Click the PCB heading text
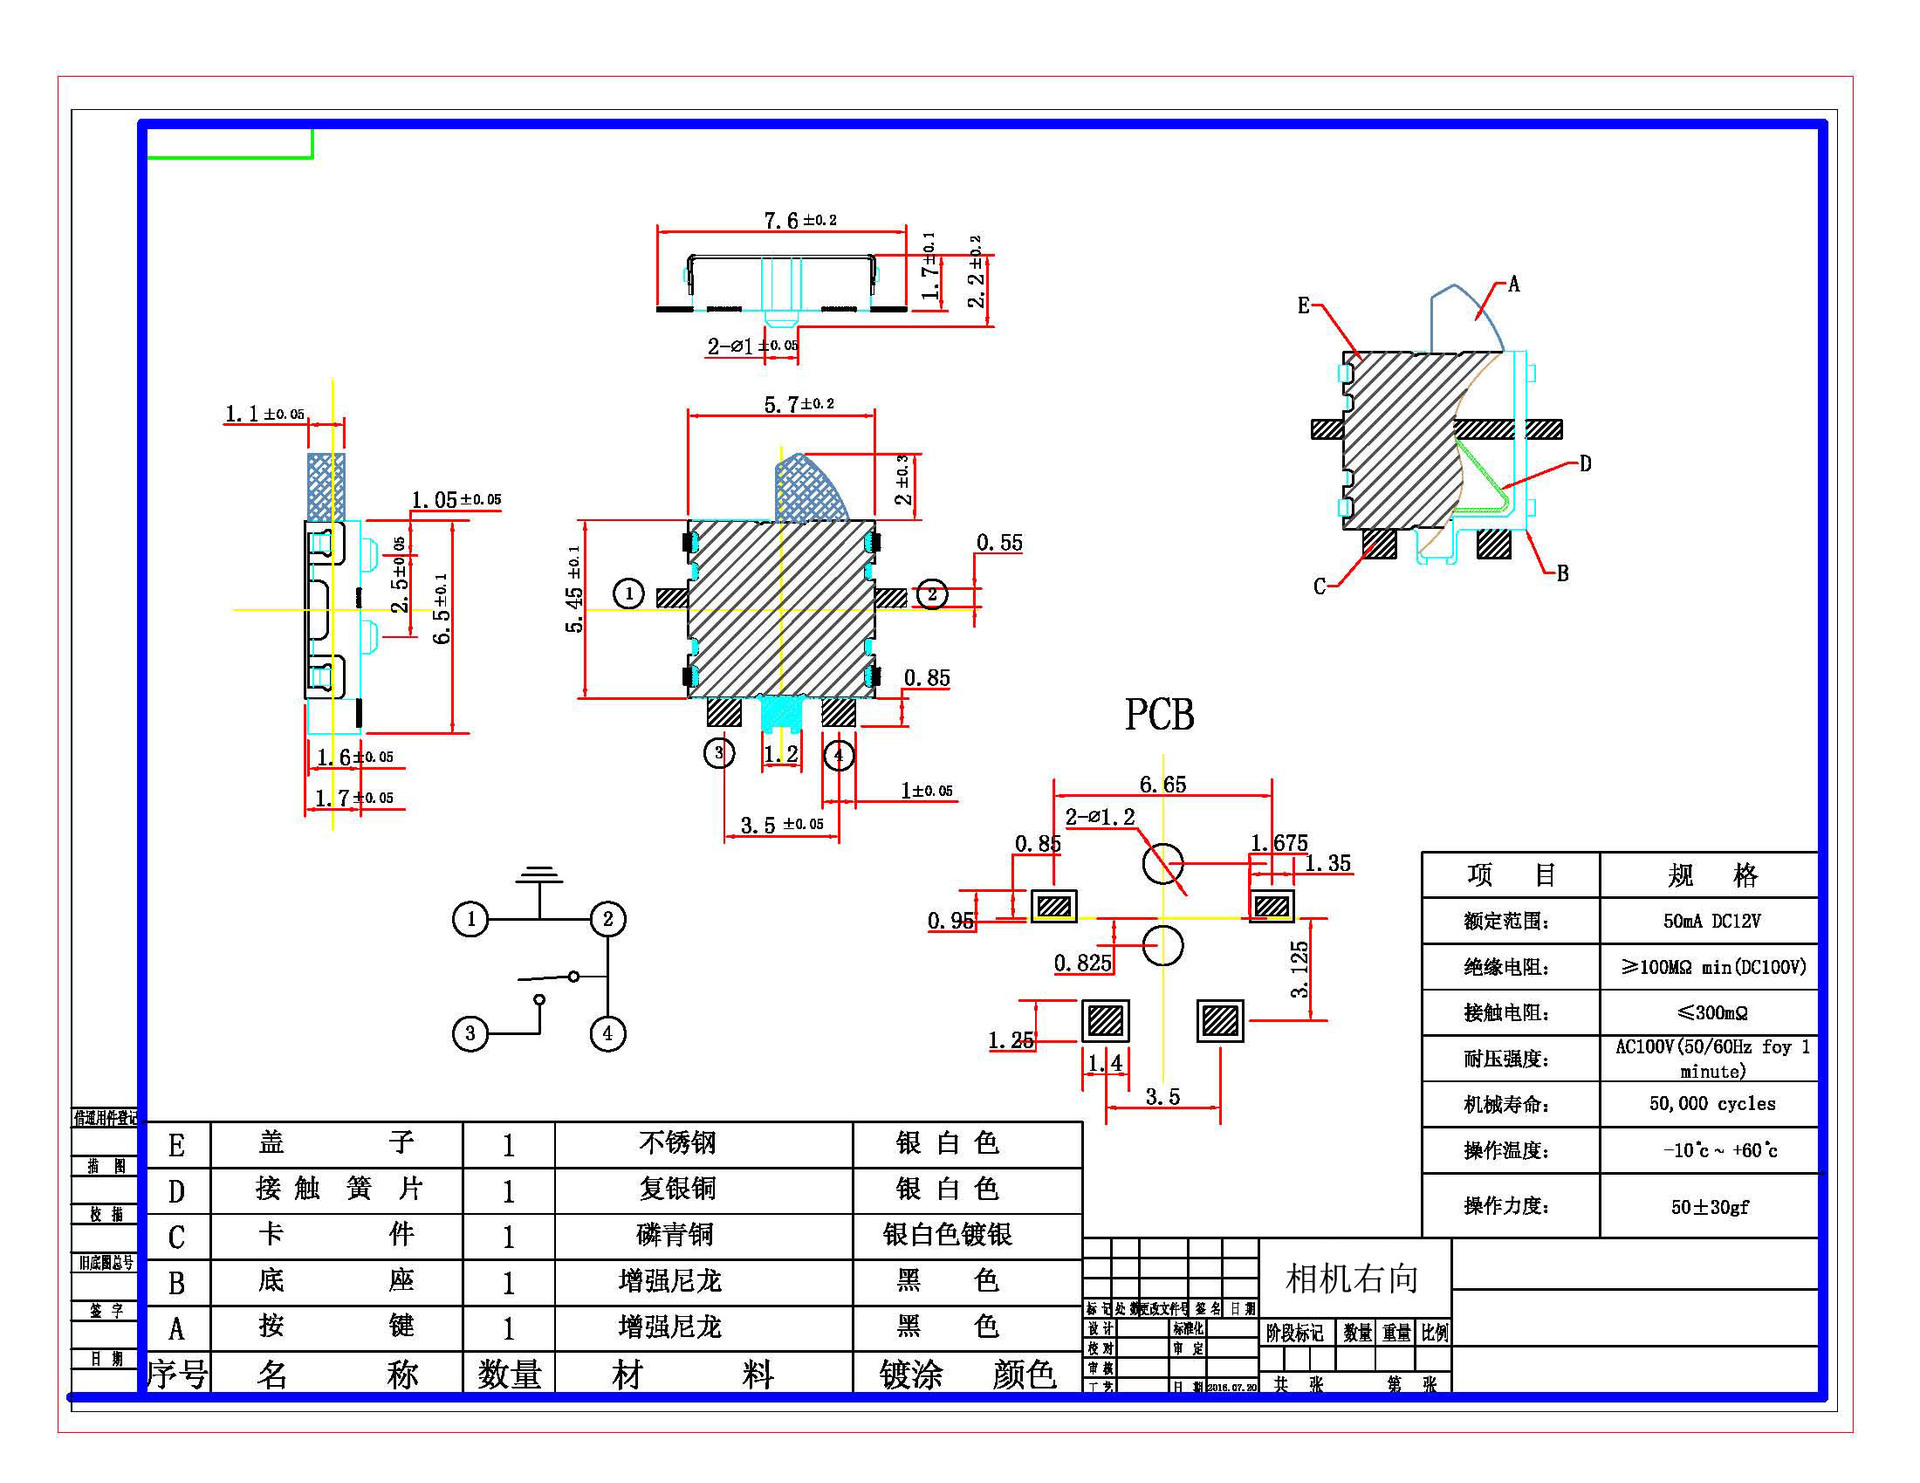This screenshot has width=1920, height=1483. point(1159,715)
